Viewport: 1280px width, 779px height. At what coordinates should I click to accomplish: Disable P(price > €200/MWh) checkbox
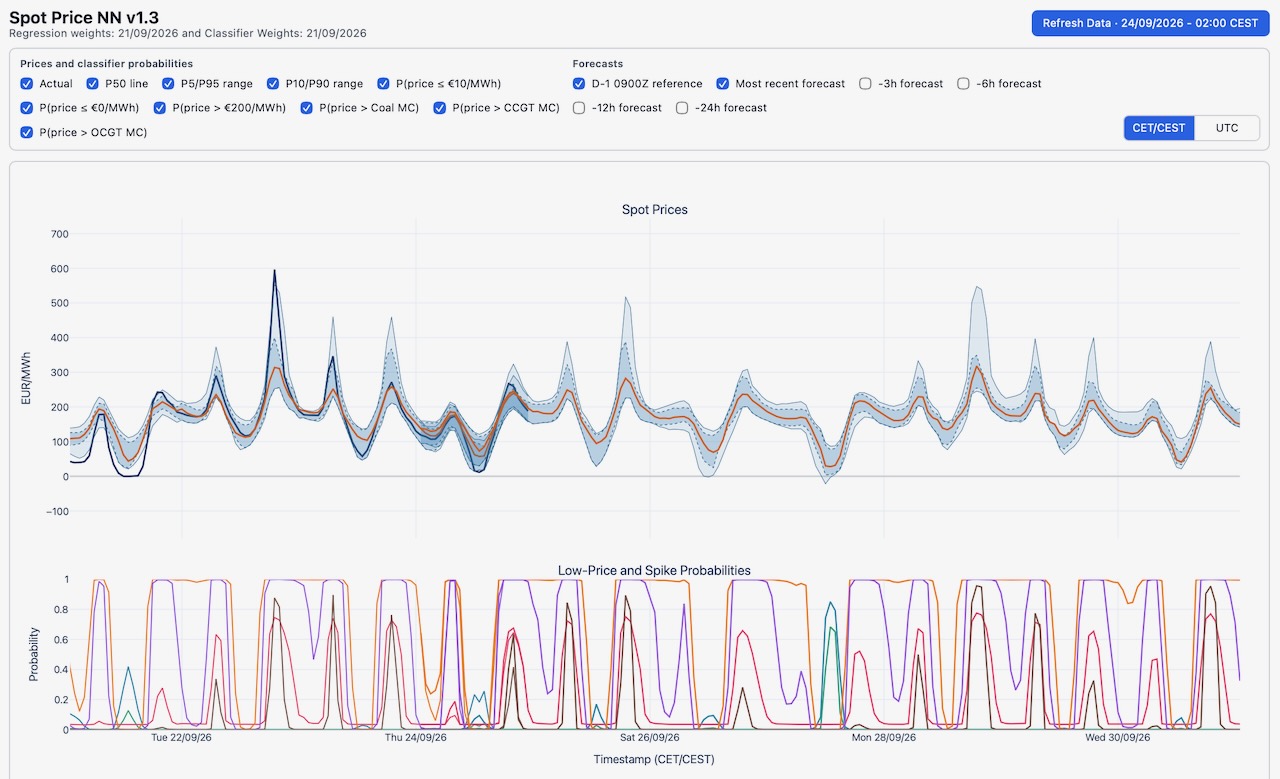click(x=160, y=108)
